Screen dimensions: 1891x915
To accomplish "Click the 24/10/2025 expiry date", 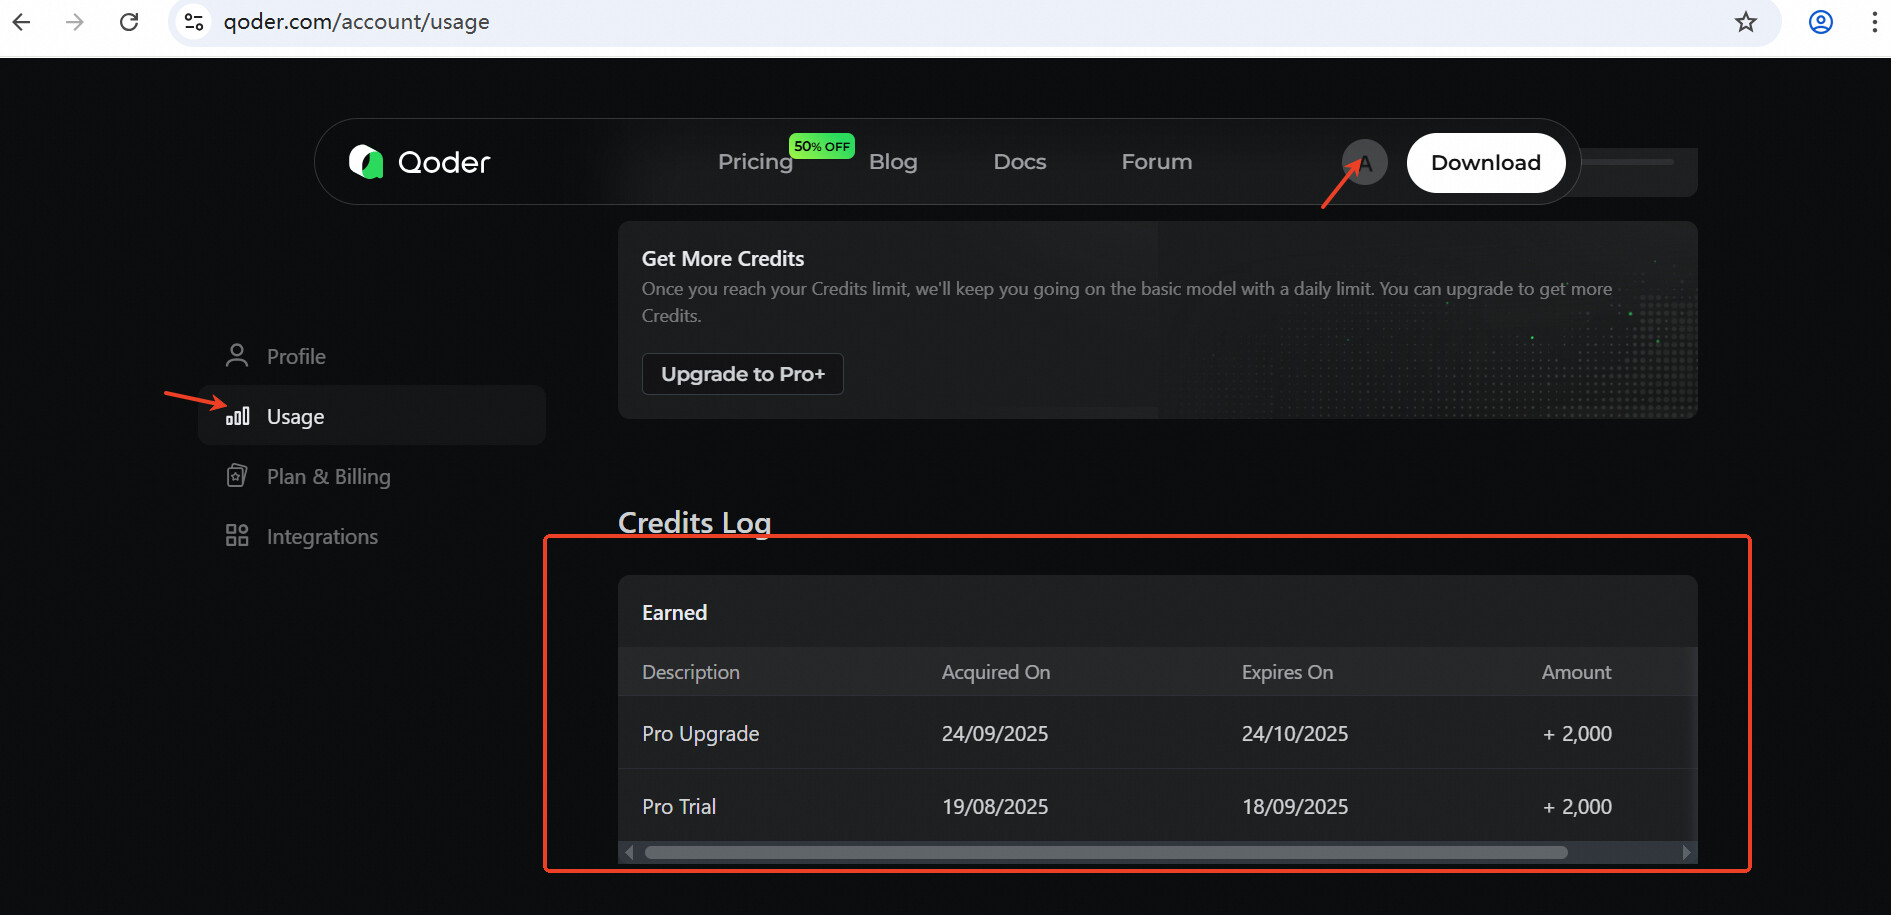I will pyautogui.click(x=1295, y=734).
